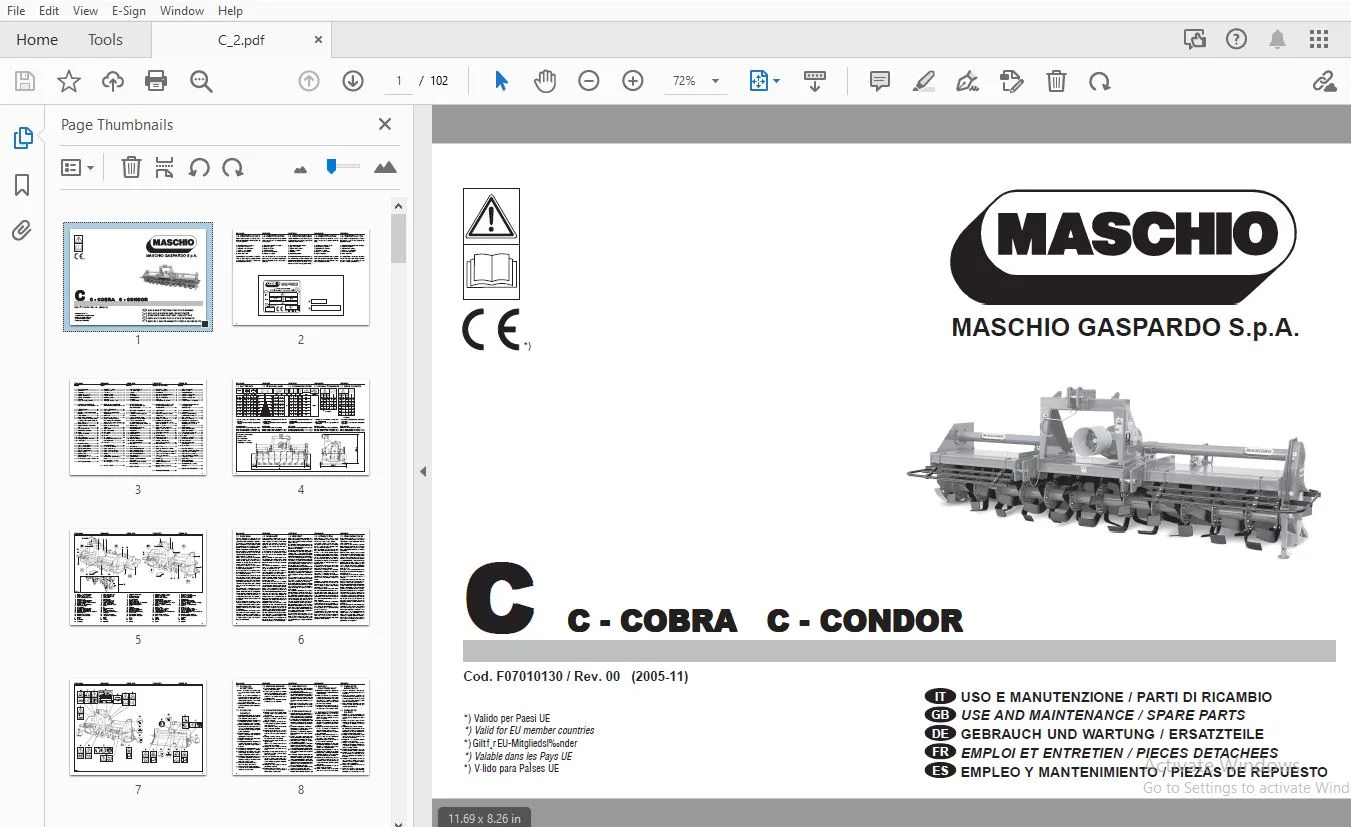Click the page number input field

pyautogui.click(x=398, y=81)
